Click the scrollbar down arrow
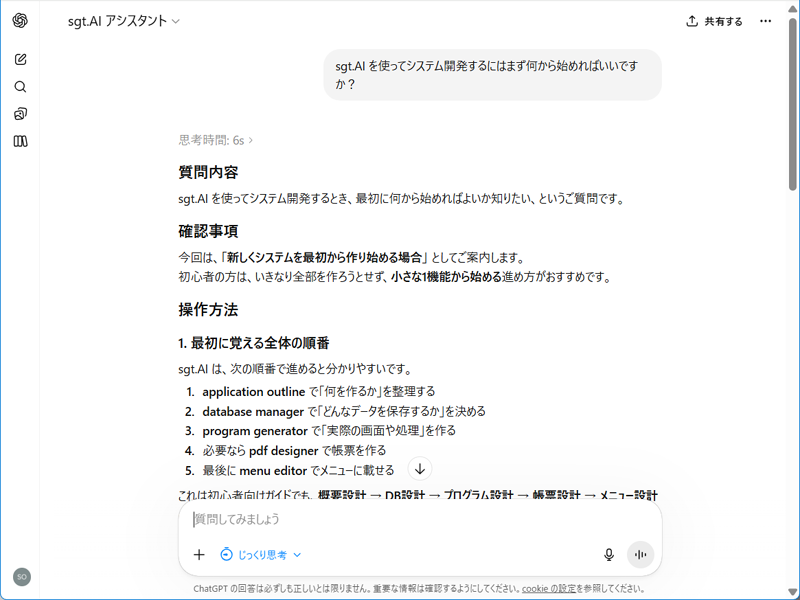Image resolution: width=800 pixels, height=600 pixels. tap(792, 592)
